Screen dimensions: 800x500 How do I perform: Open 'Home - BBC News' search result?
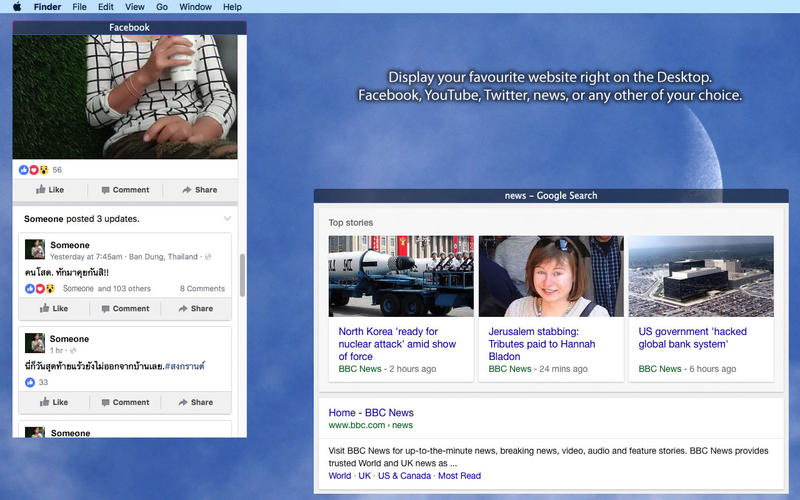tap(371, 413)
